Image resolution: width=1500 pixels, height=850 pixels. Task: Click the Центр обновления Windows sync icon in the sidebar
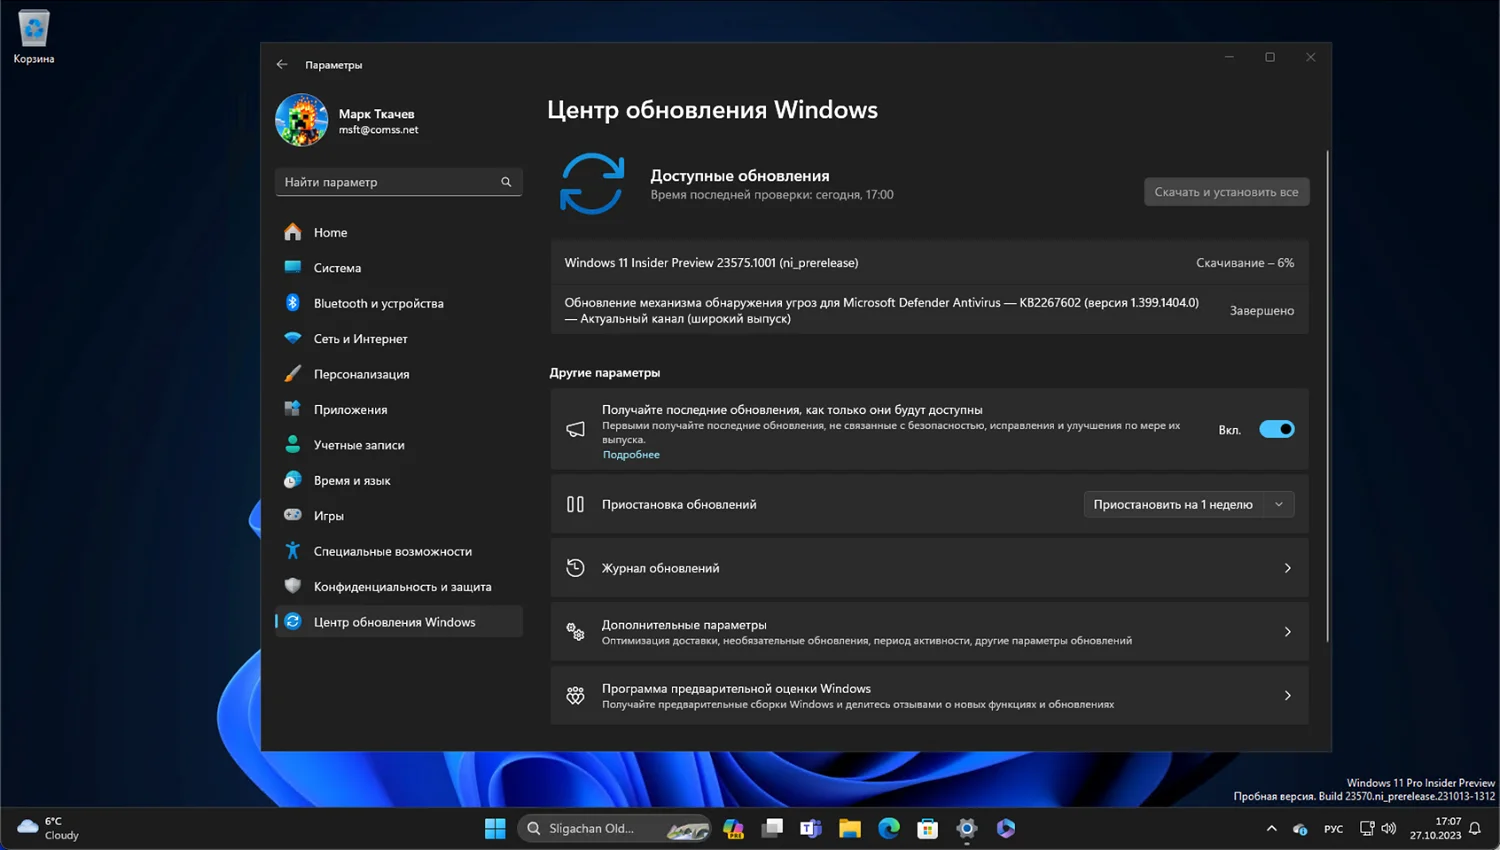(292, 622)
